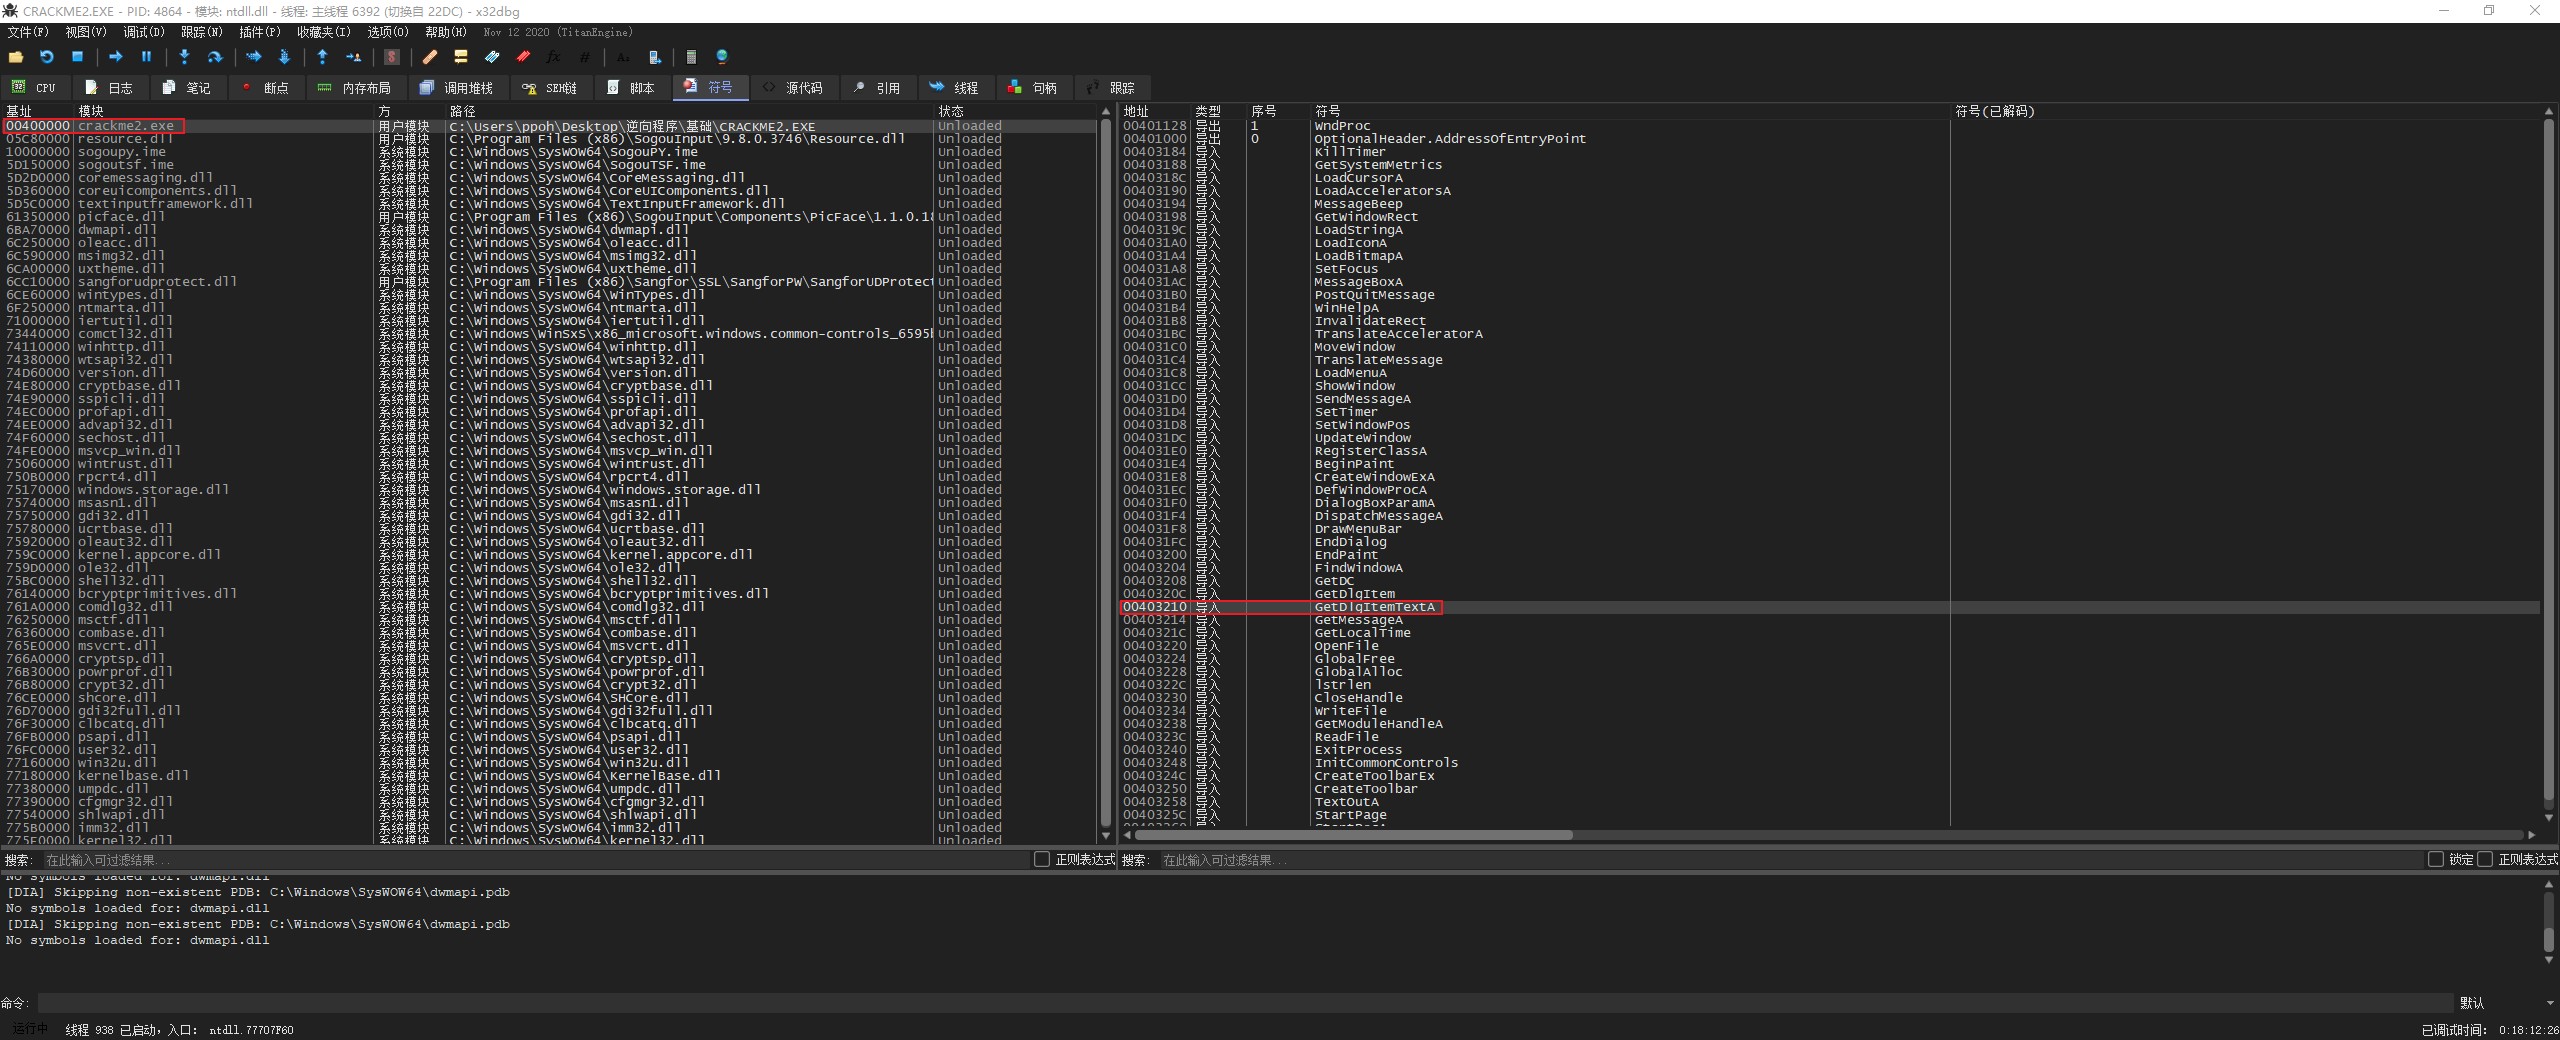Open the calculator icon in toolbar
Image resolution: width=2560 pixels, height=1040 pixels.
tap(690, 57)
